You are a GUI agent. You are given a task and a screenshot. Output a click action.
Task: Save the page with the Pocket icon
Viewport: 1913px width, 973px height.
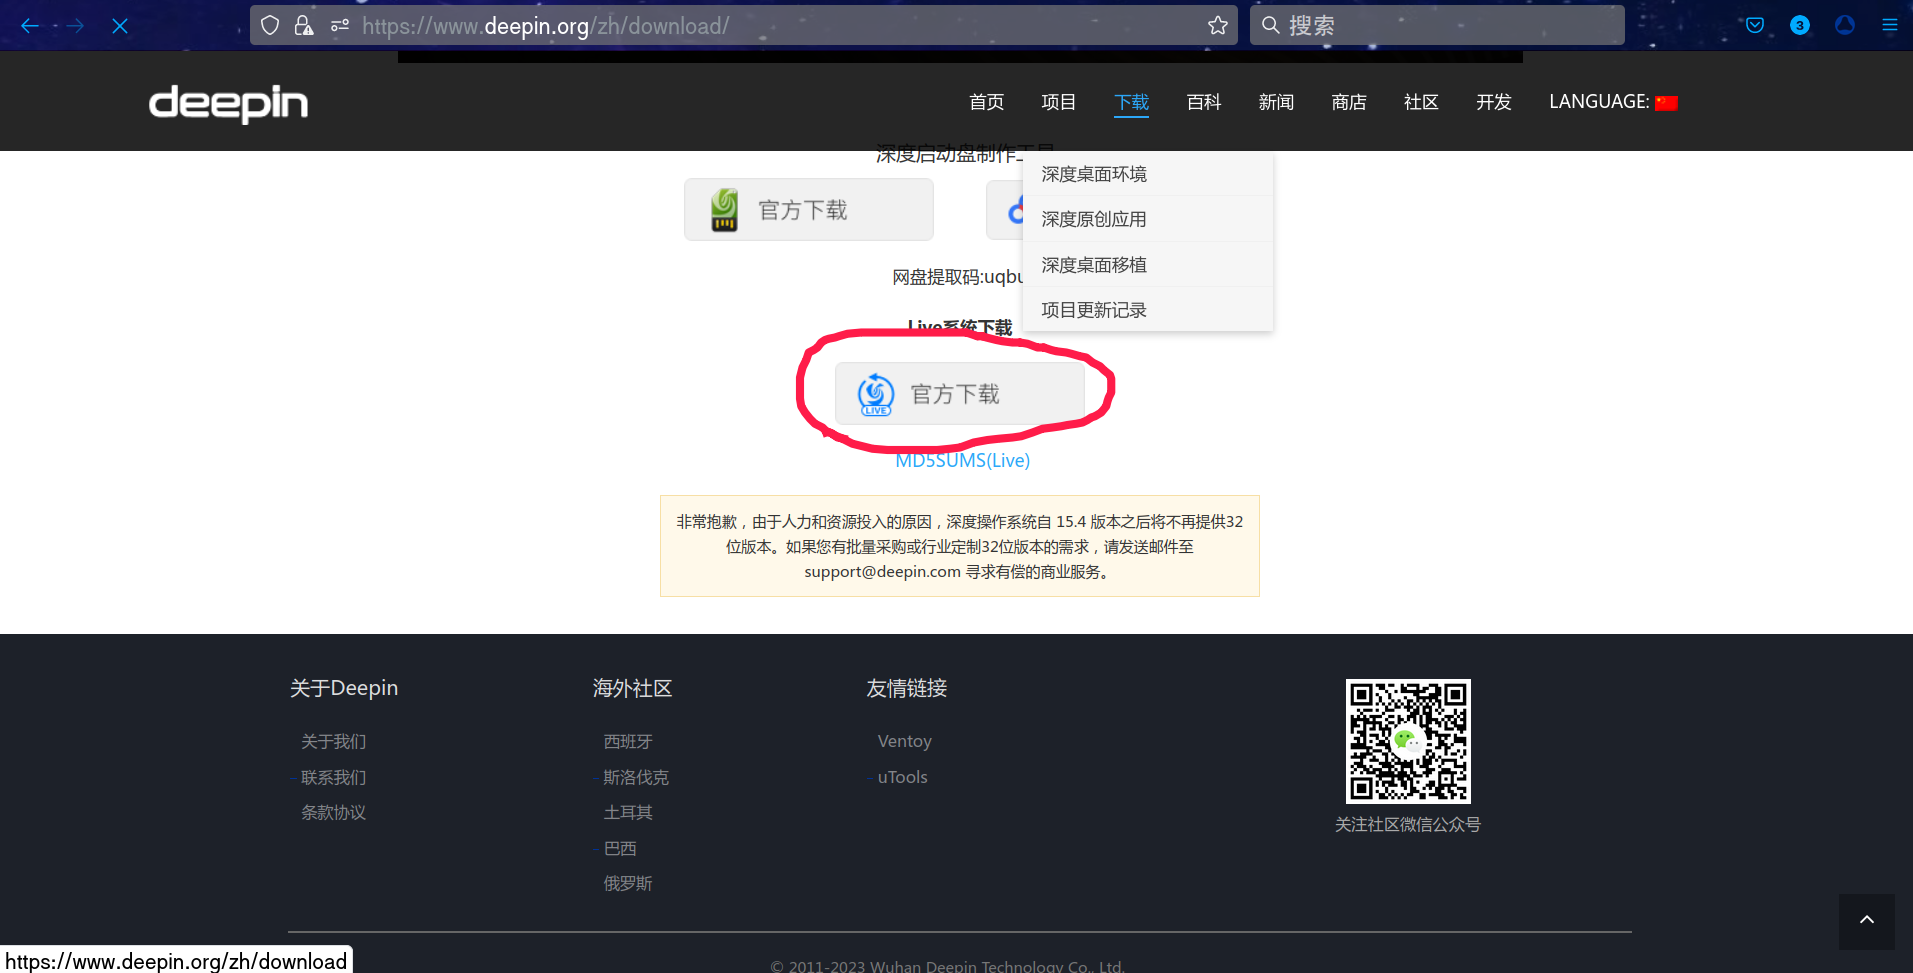1753,25
